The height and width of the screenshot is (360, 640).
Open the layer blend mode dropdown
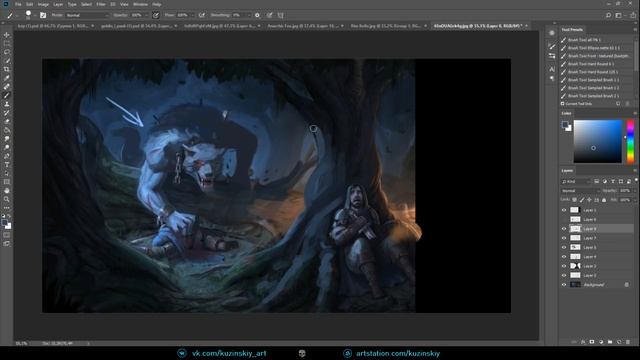tap(580, 191)
